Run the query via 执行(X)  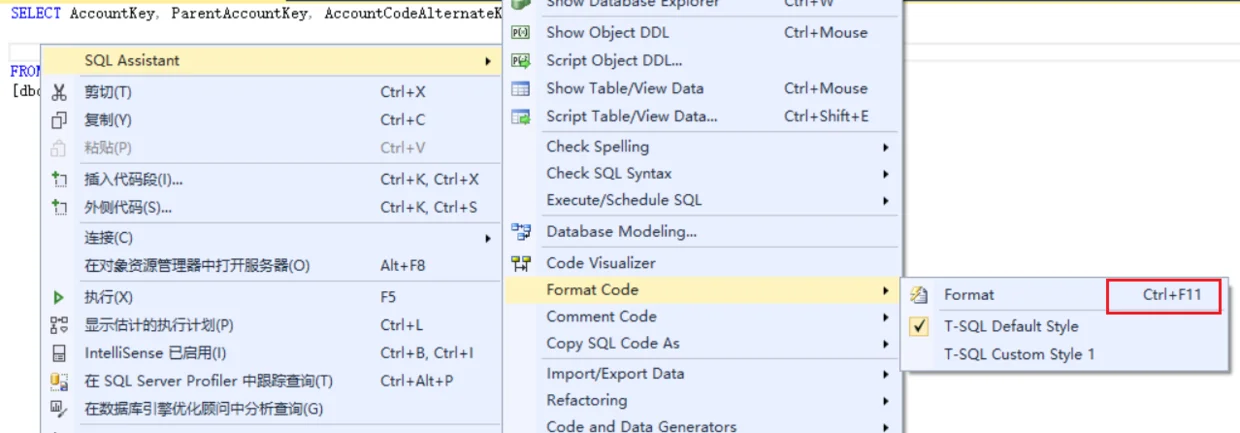click(271, 297)
